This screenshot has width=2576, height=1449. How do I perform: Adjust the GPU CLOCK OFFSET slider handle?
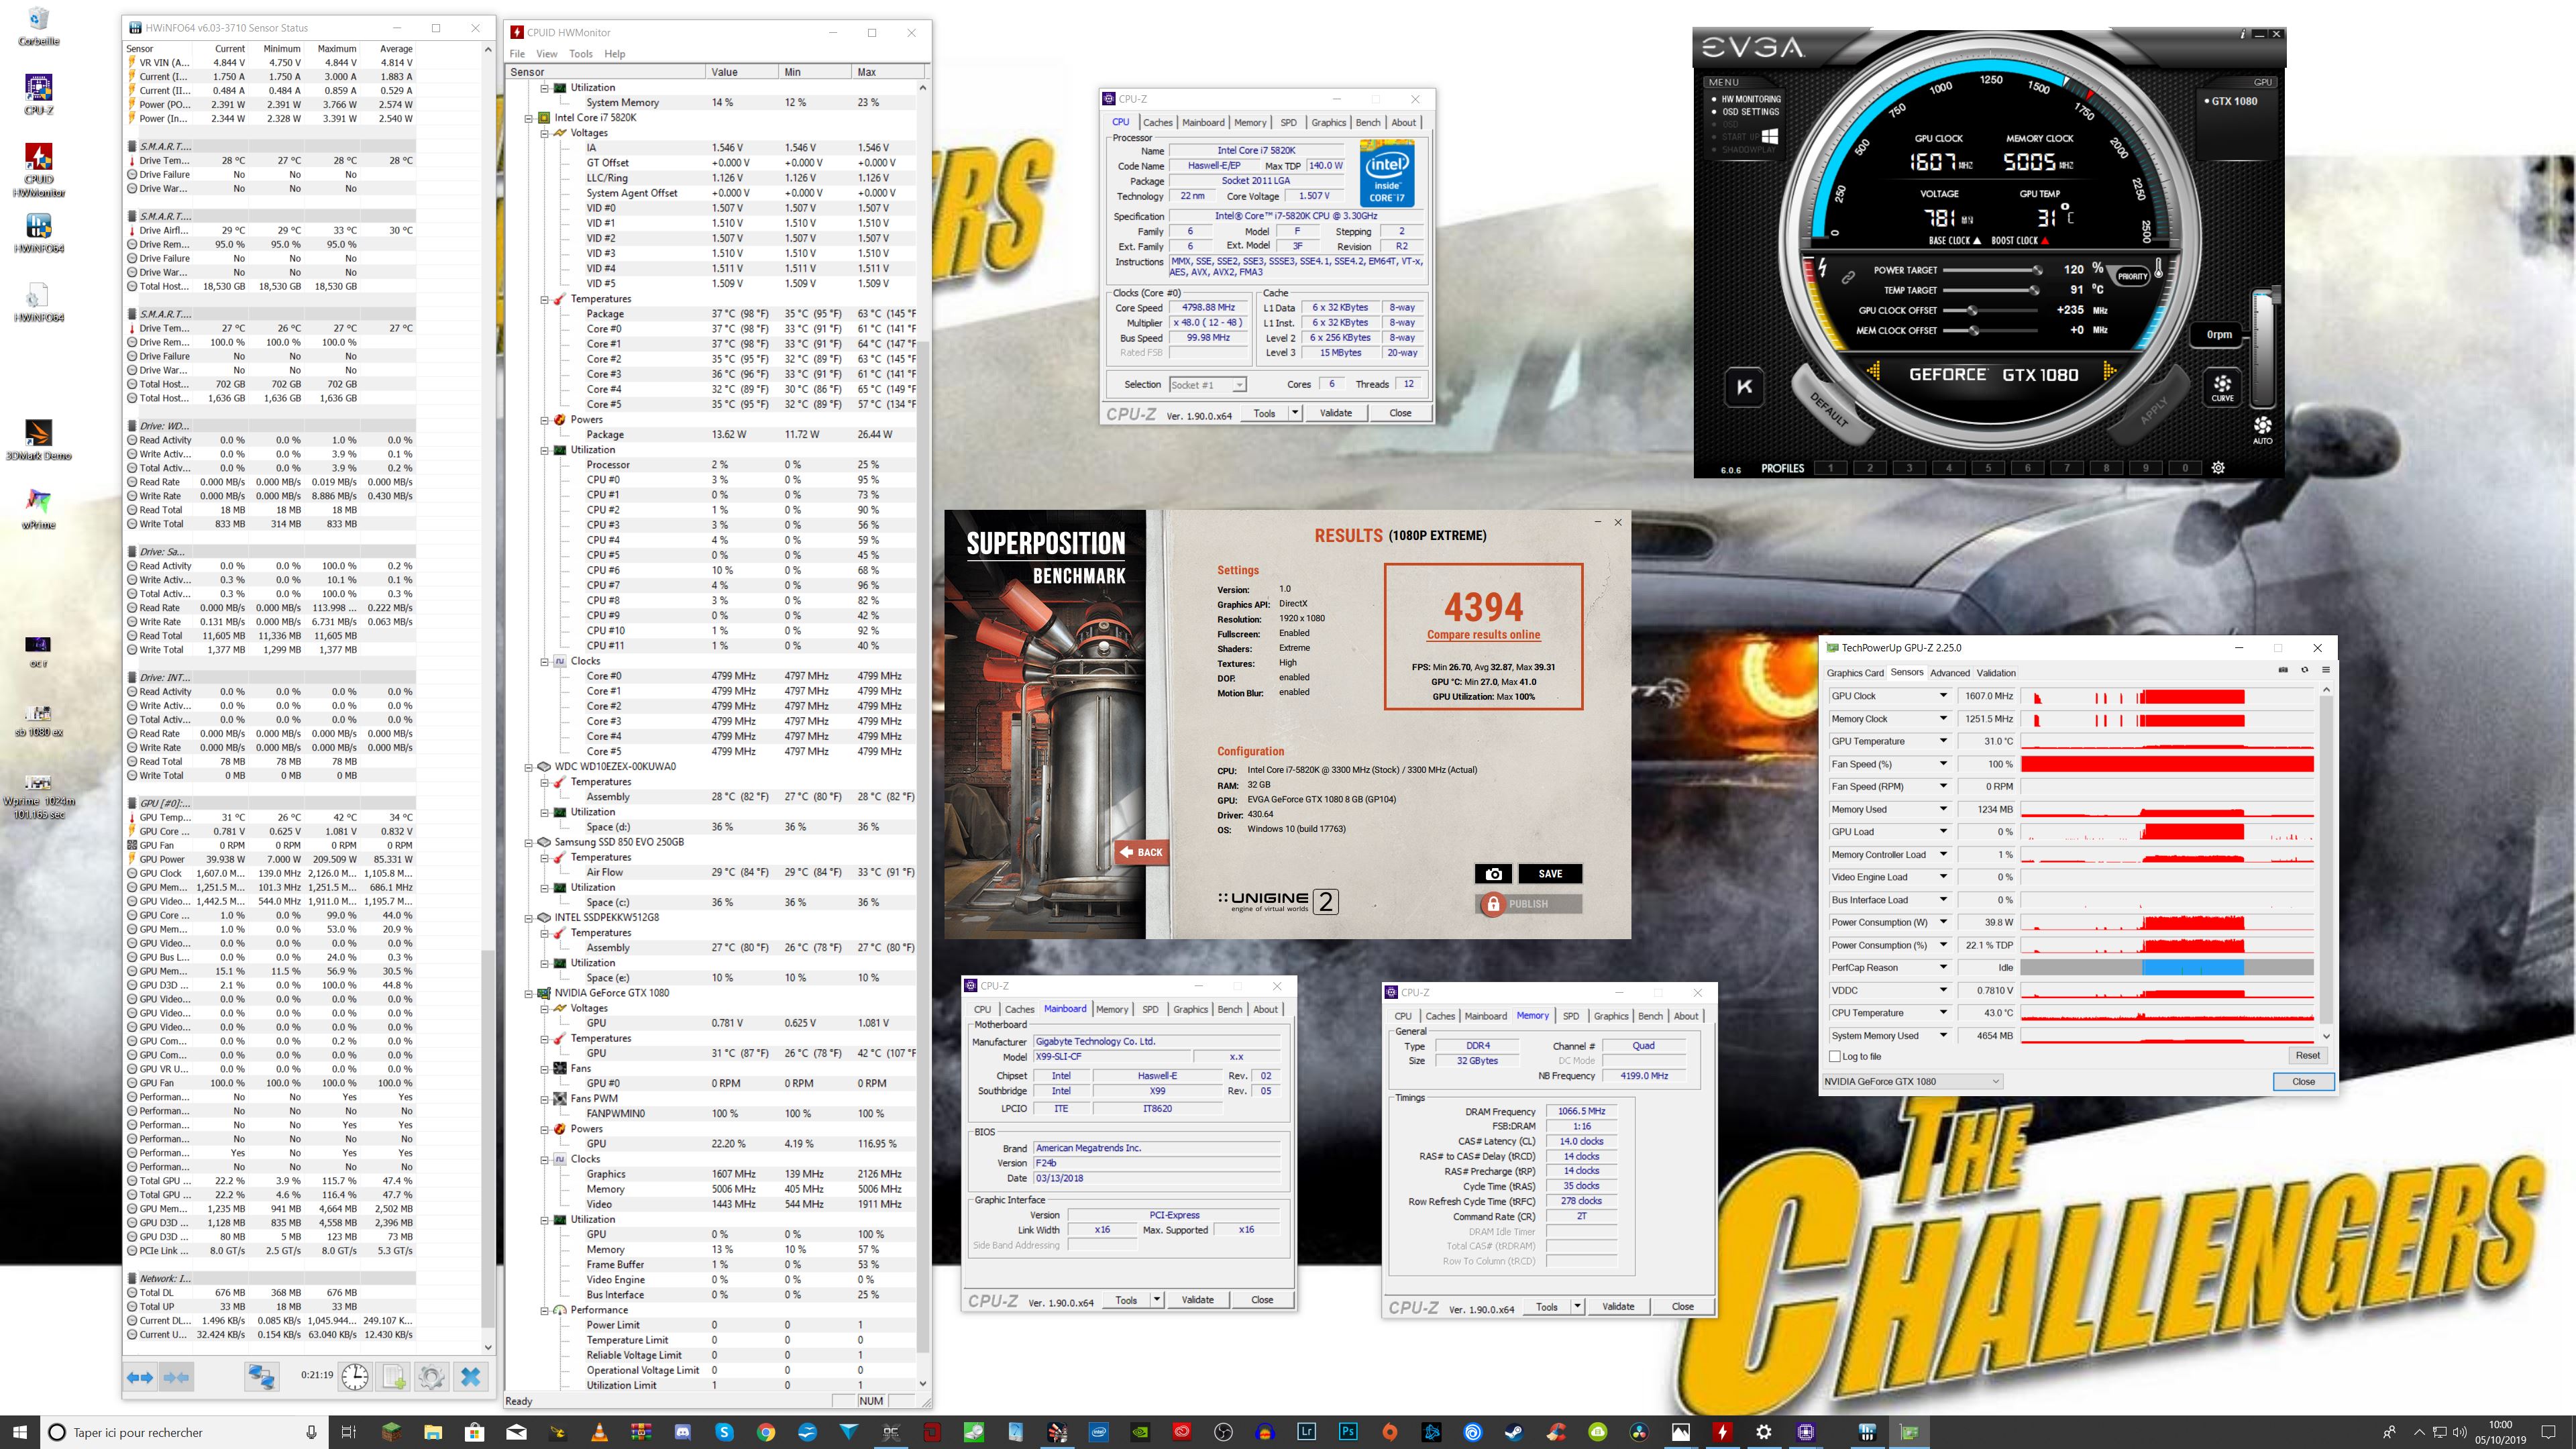(1972, 310)
